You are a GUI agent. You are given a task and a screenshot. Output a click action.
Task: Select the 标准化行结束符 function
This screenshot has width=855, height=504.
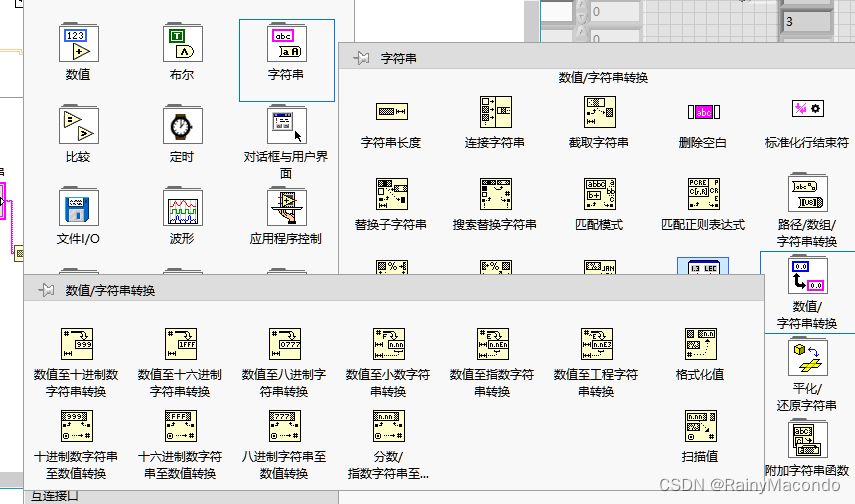click(x=808, y=109)
